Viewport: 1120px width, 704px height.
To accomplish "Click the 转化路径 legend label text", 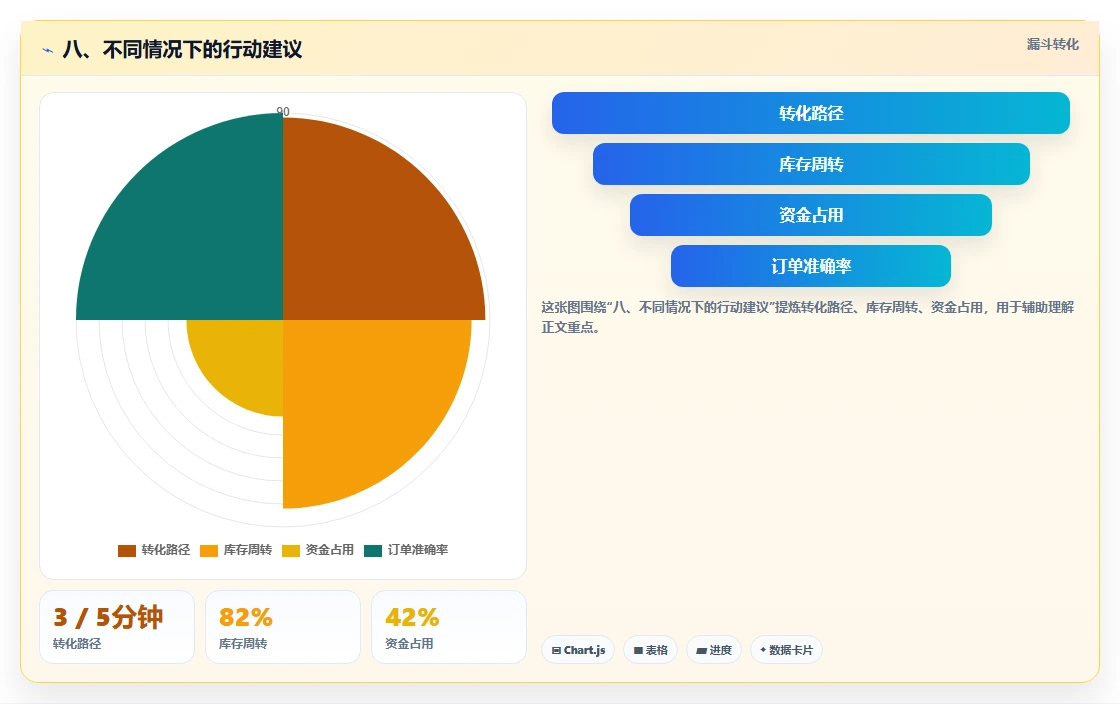I will point(166,550).
